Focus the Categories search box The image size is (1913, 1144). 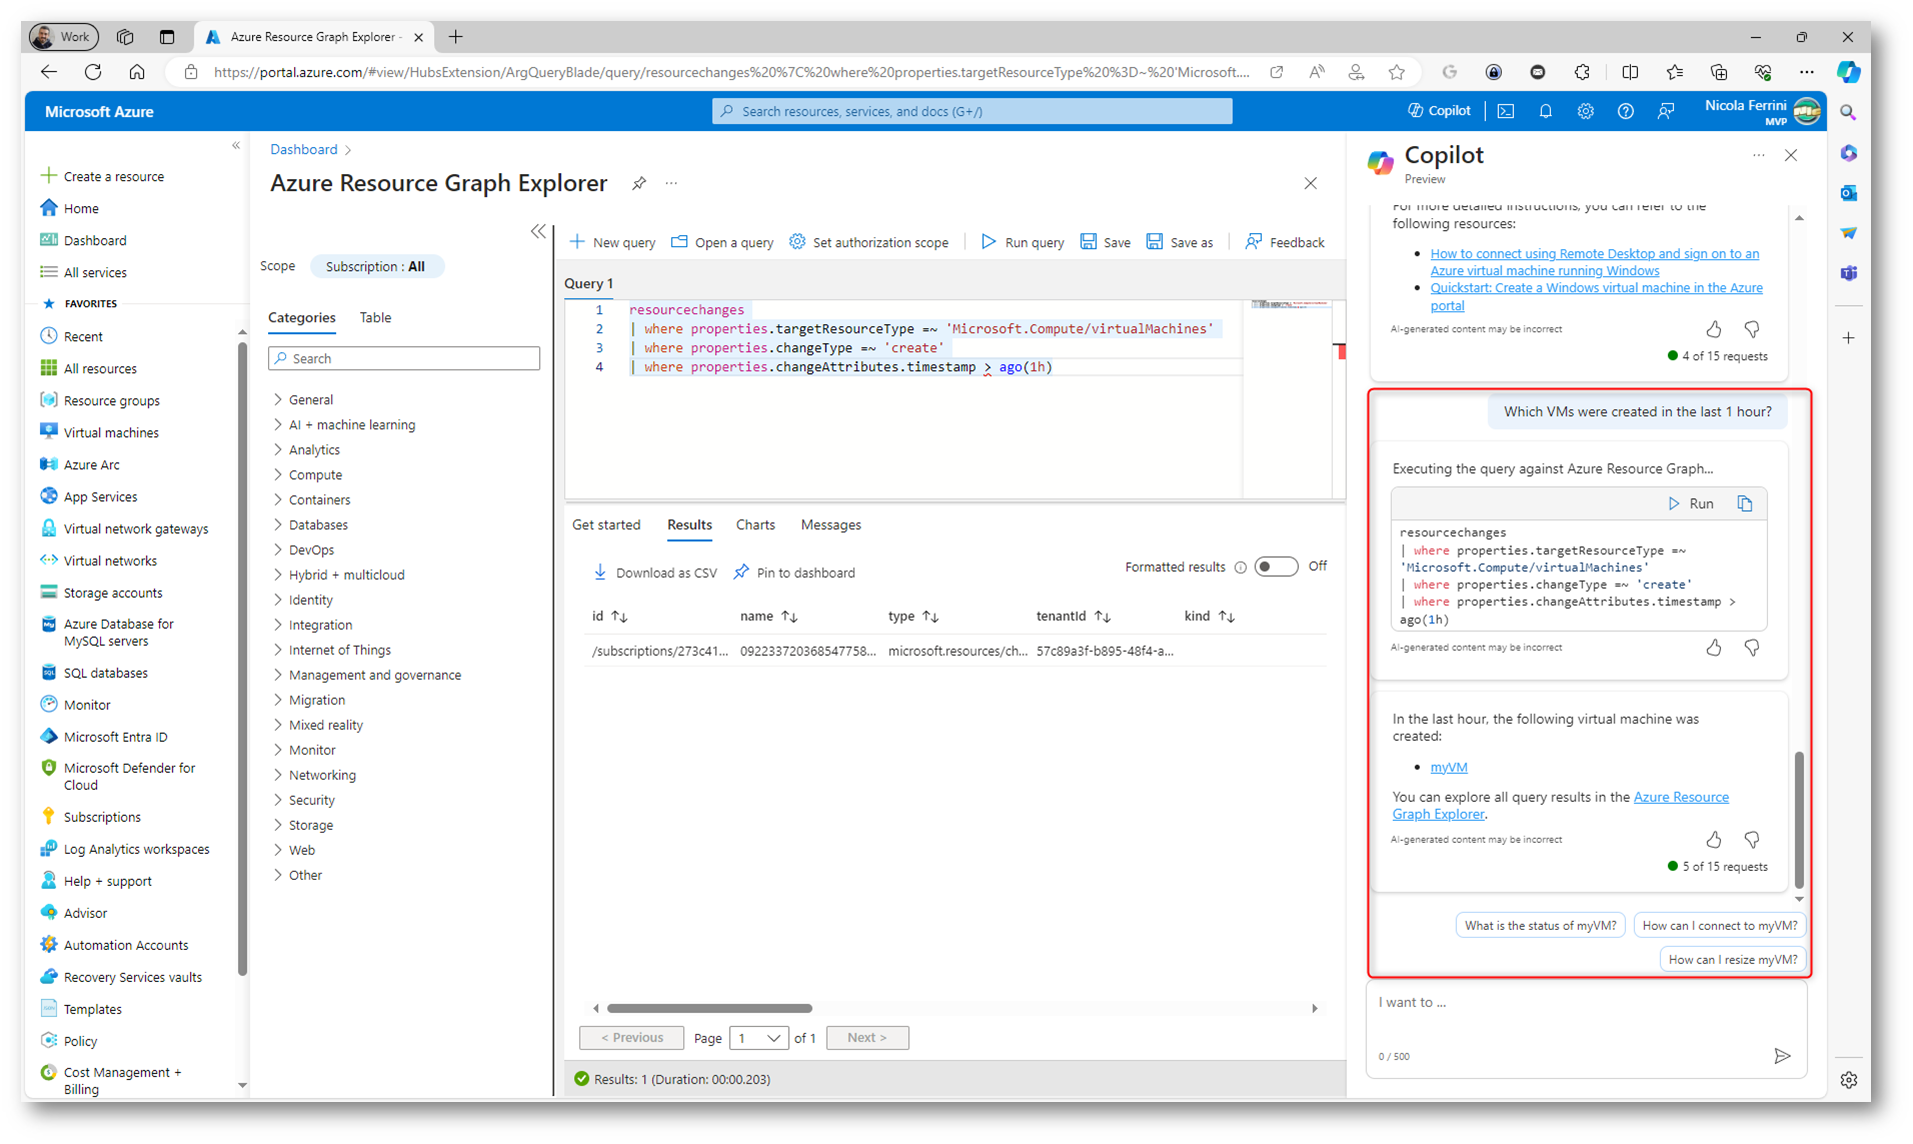coord(404,358)
